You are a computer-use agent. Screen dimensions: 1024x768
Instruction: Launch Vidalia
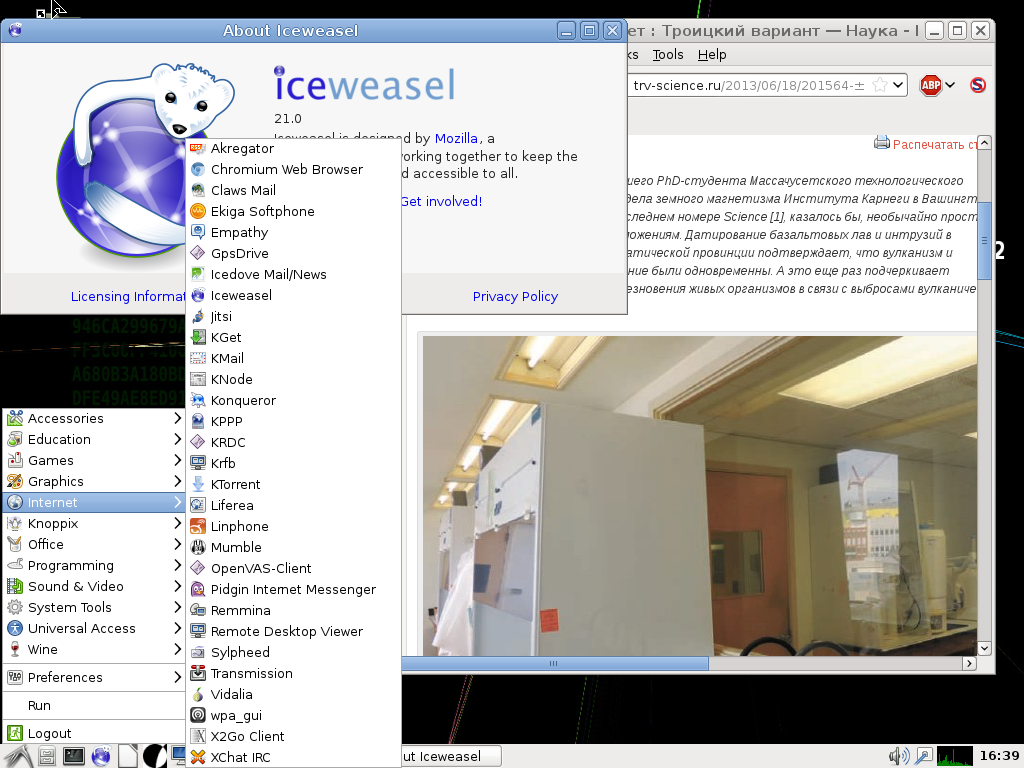(293, 694)
